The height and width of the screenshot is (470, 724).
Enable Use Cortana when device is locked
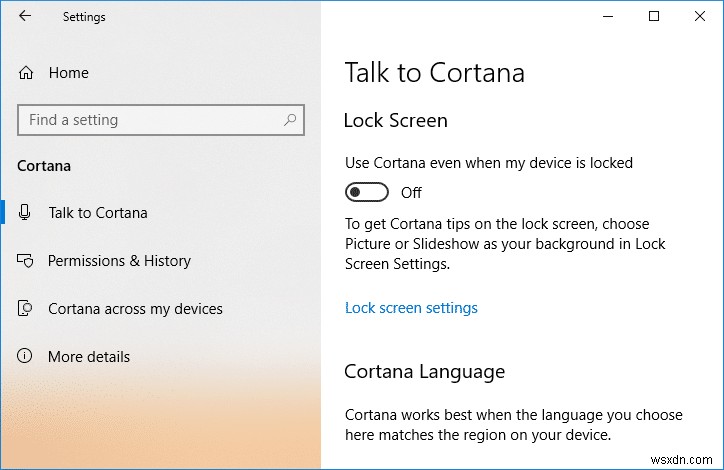[367, 192]
